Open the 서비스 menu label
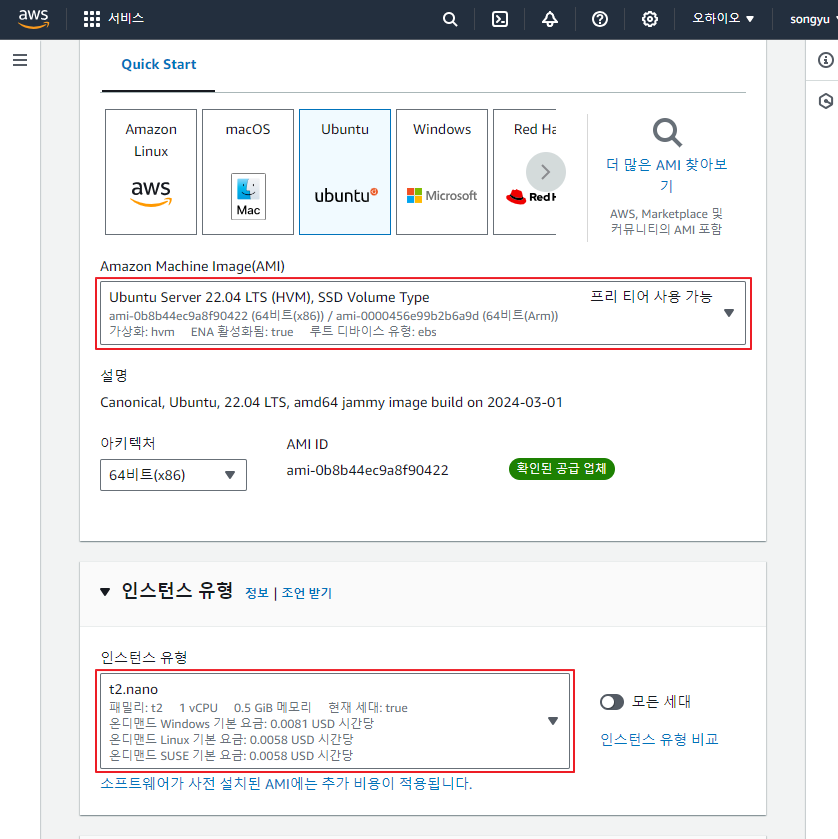The width and height of the screenshot is (838, 839). point(126,19)
